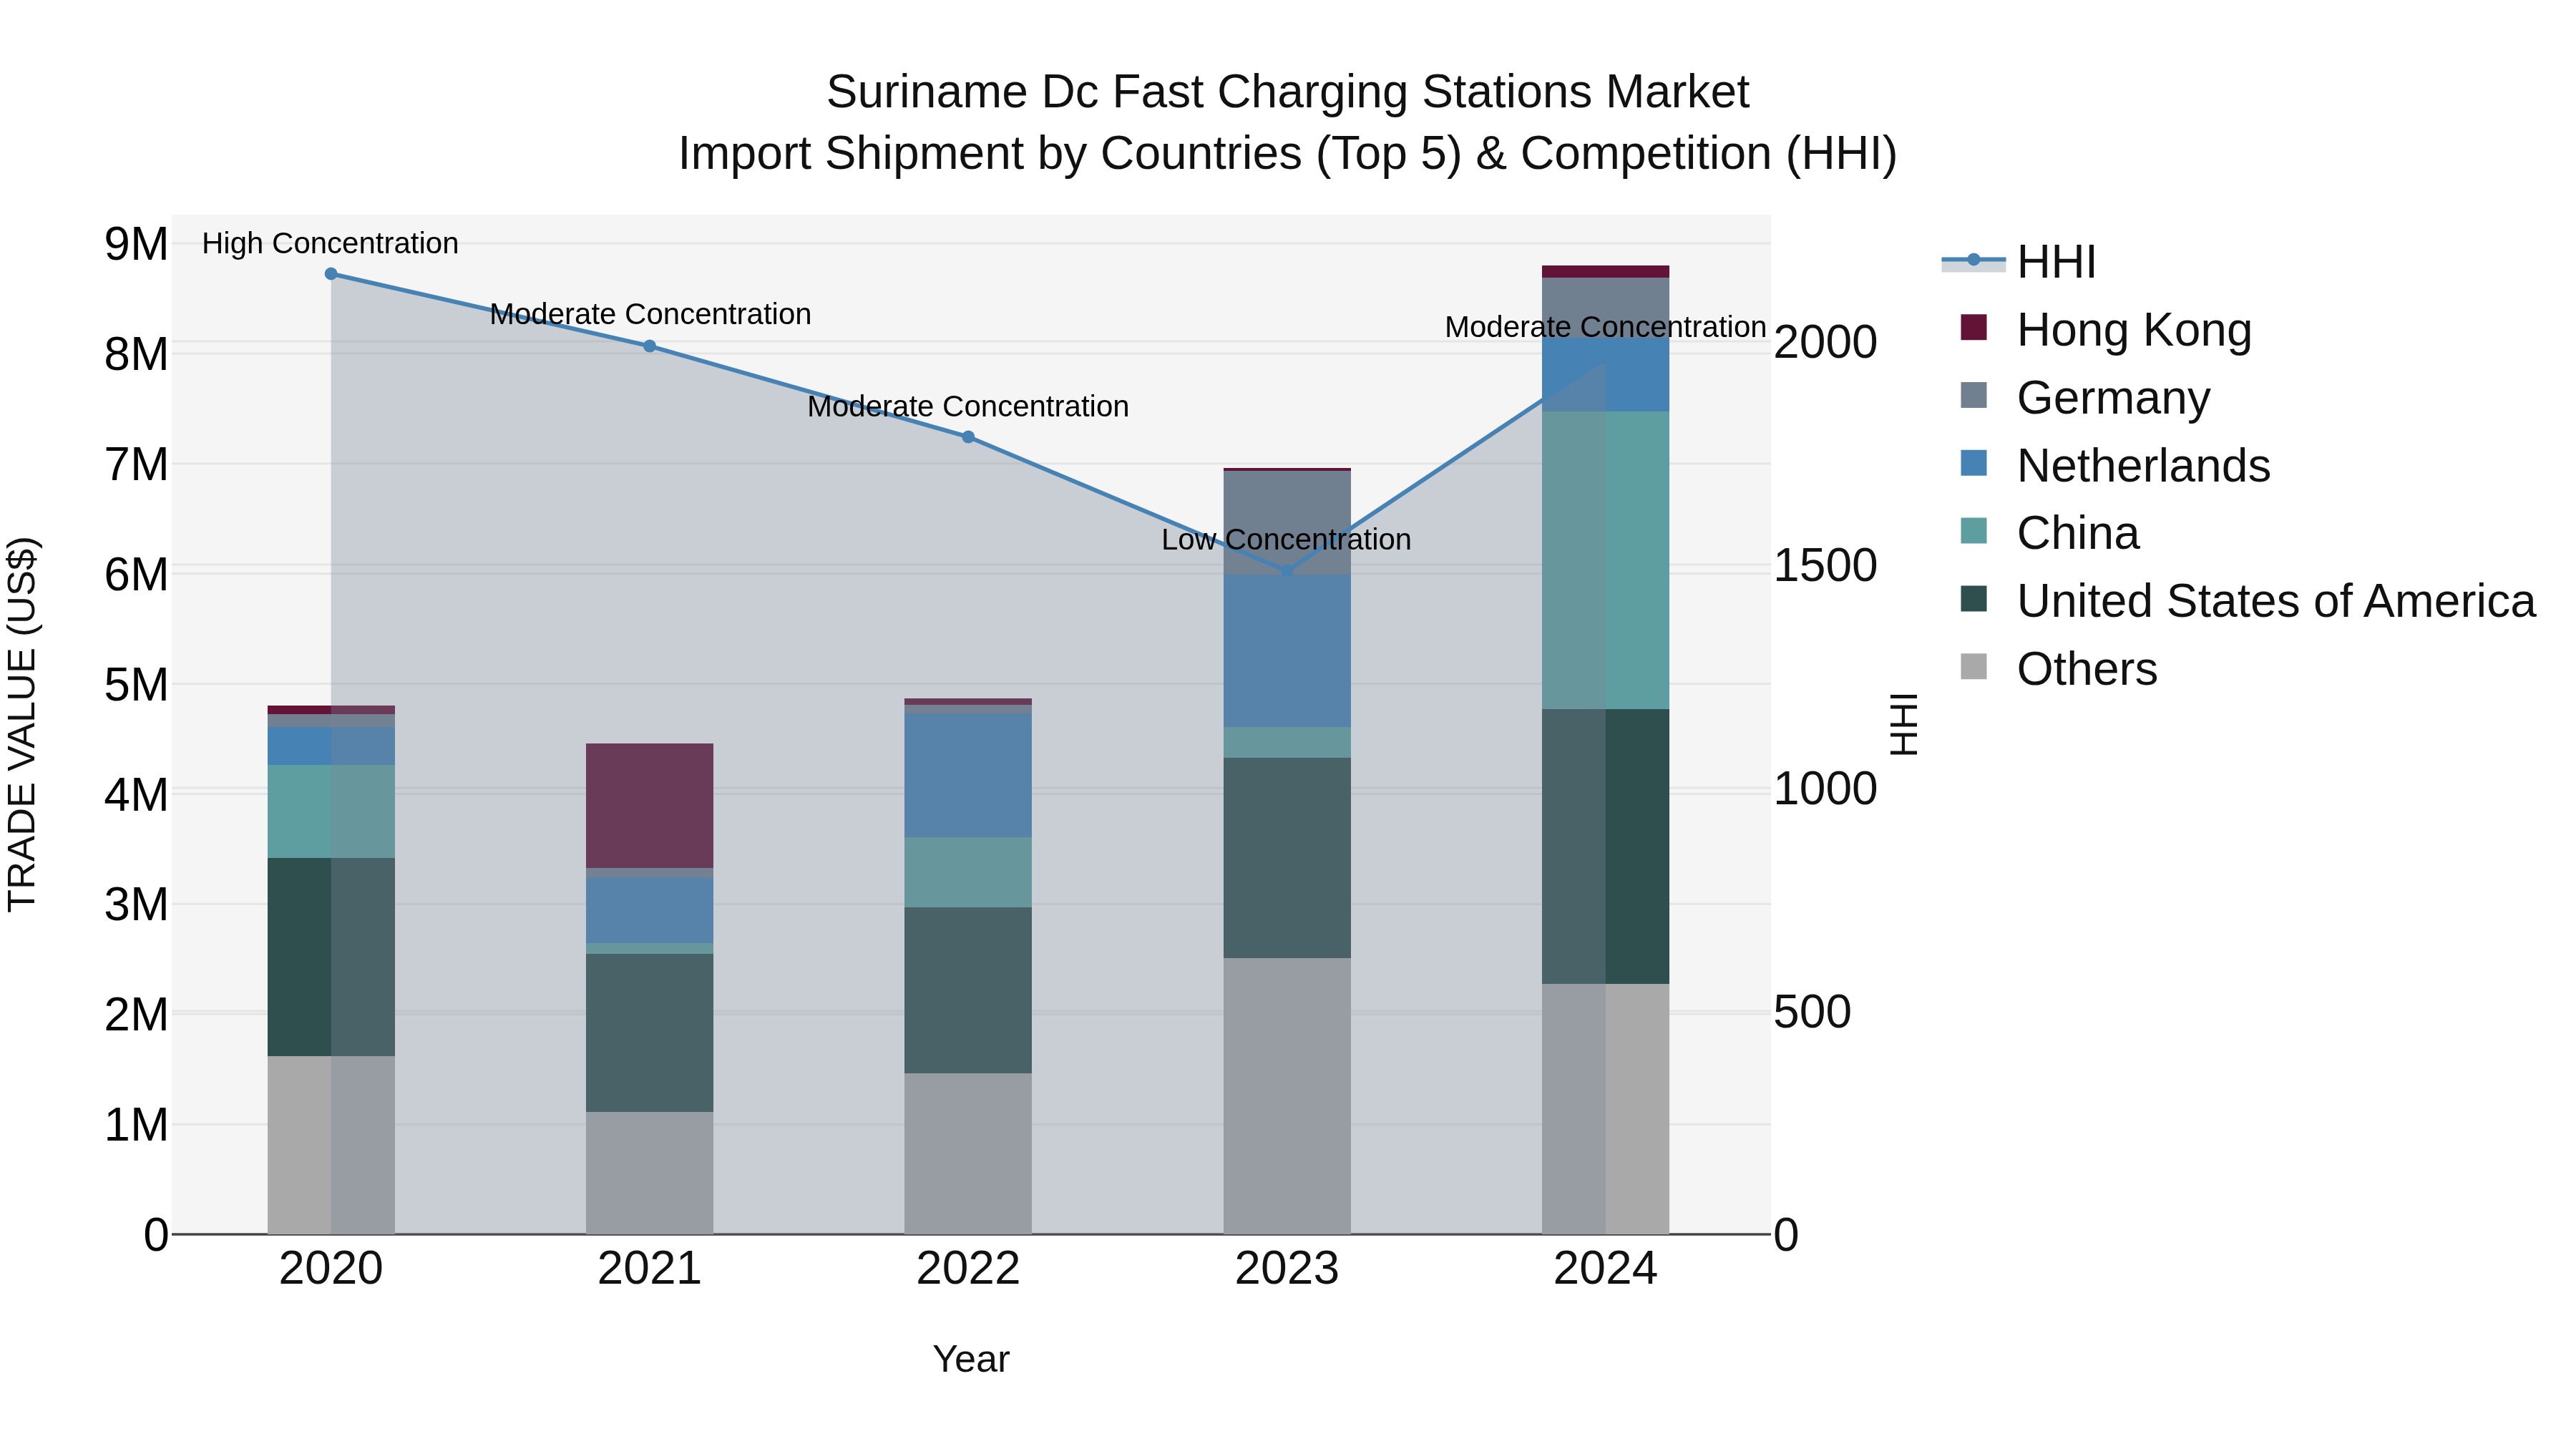Click the '500' HHI axis tick label
This screenshot has width=2576, height=1449.
pyautogui.click(x=1813, y=1012)
